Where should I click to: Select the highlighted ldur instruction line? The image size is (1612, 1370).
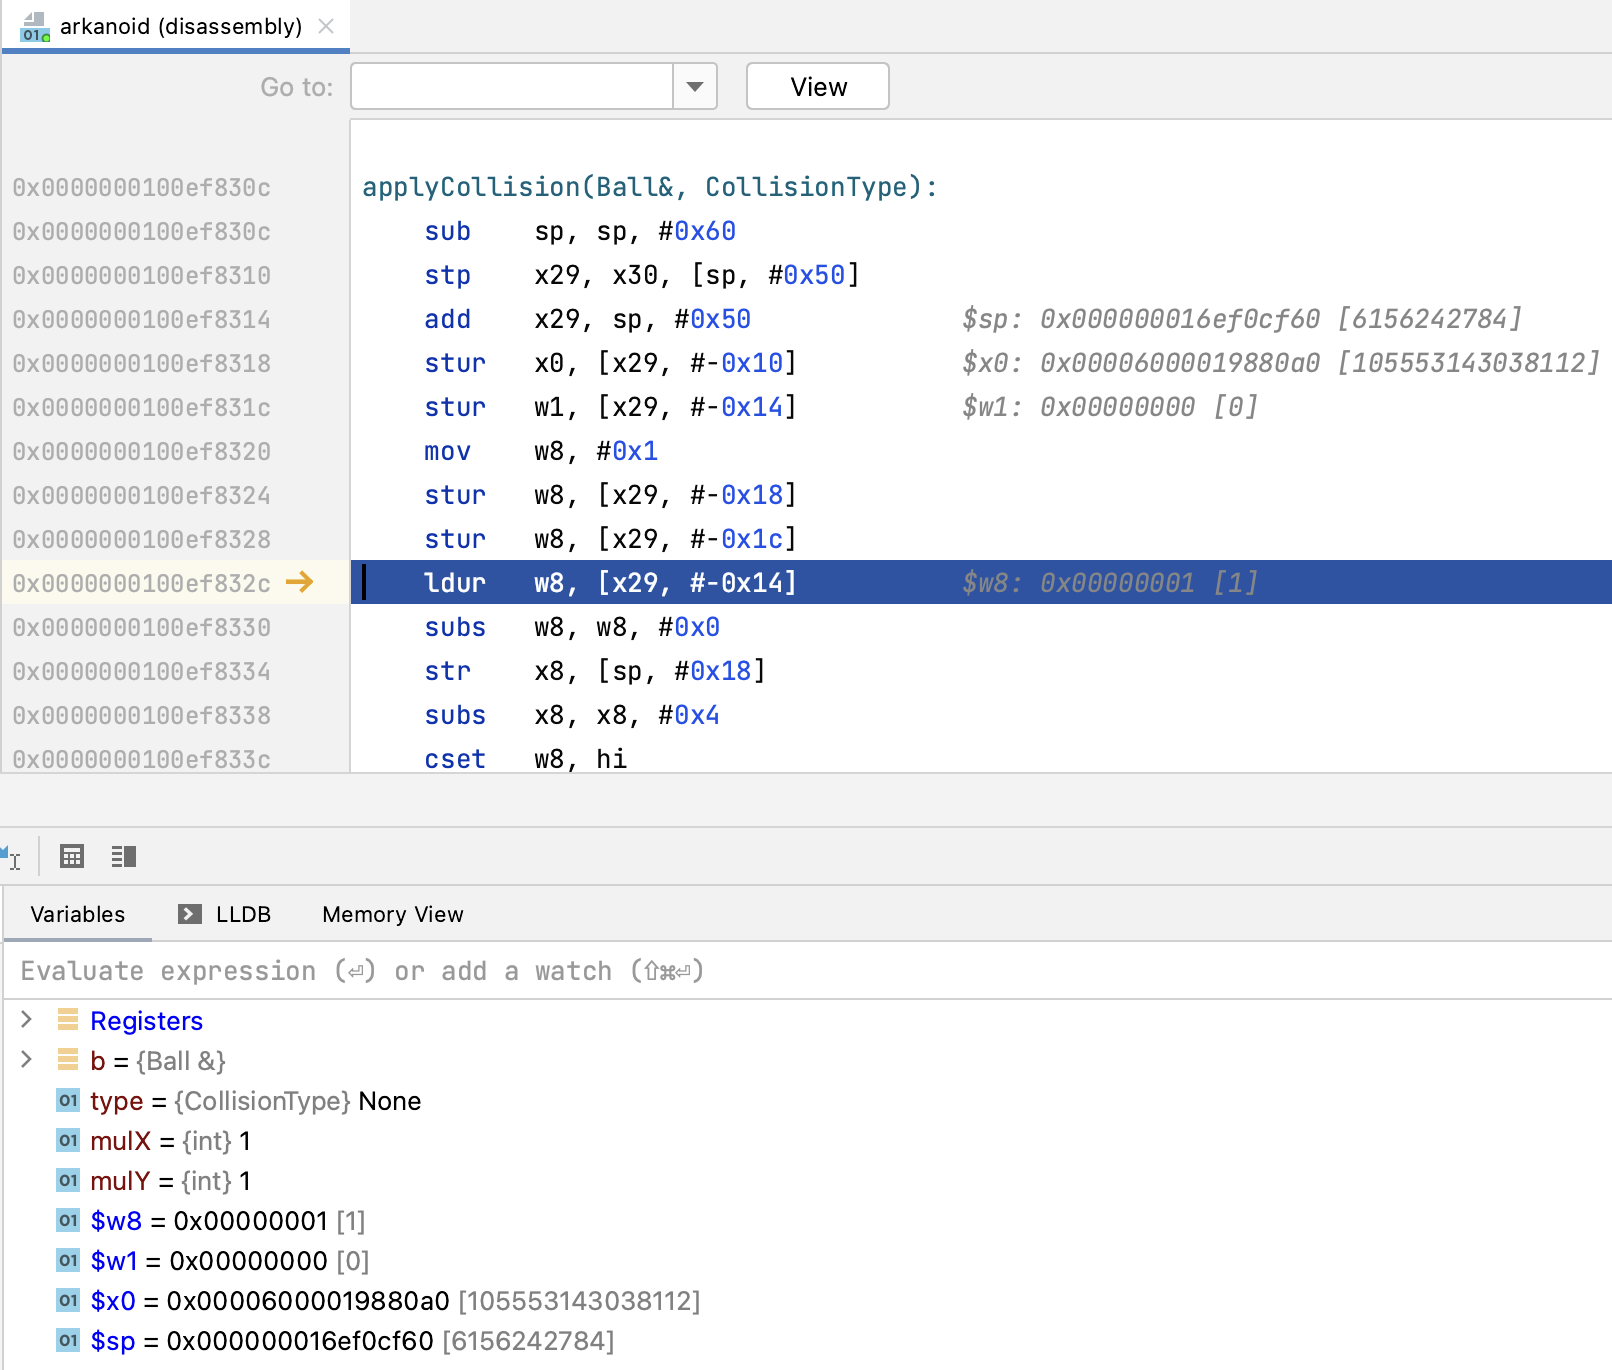coord(700,582)
